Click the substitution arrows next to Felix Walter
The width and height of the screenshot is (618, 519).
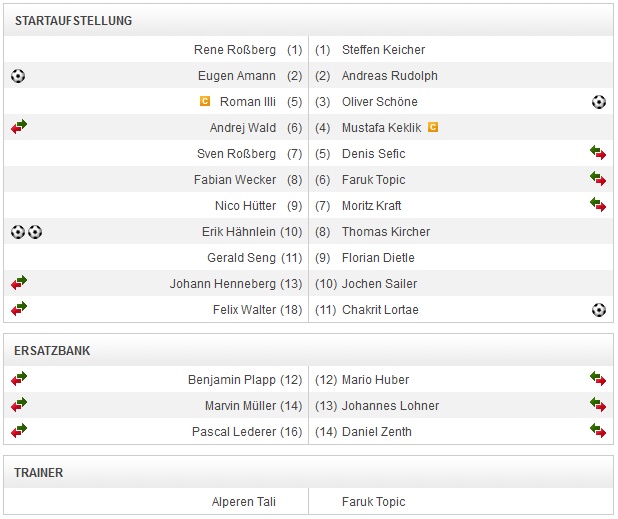click(18, 310)
